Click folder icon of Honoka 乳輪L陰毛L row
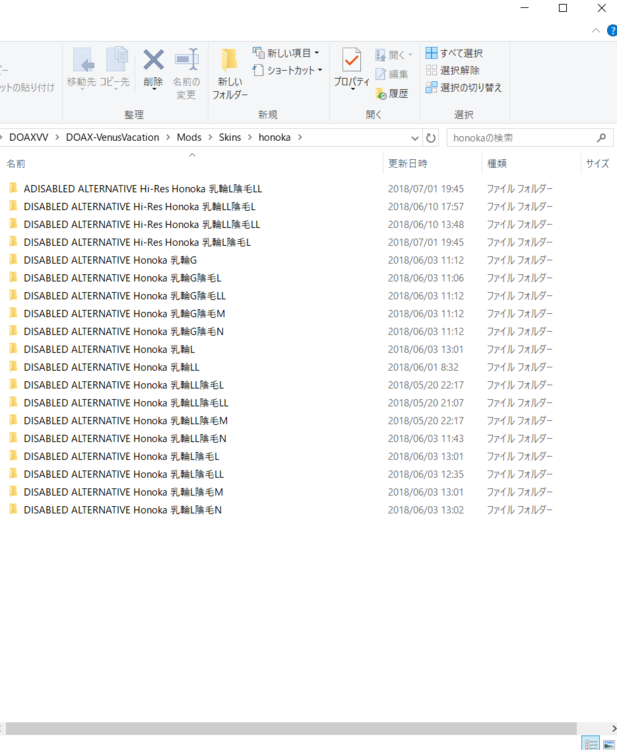This screenshot has width=617, height=750. [13, 456]
